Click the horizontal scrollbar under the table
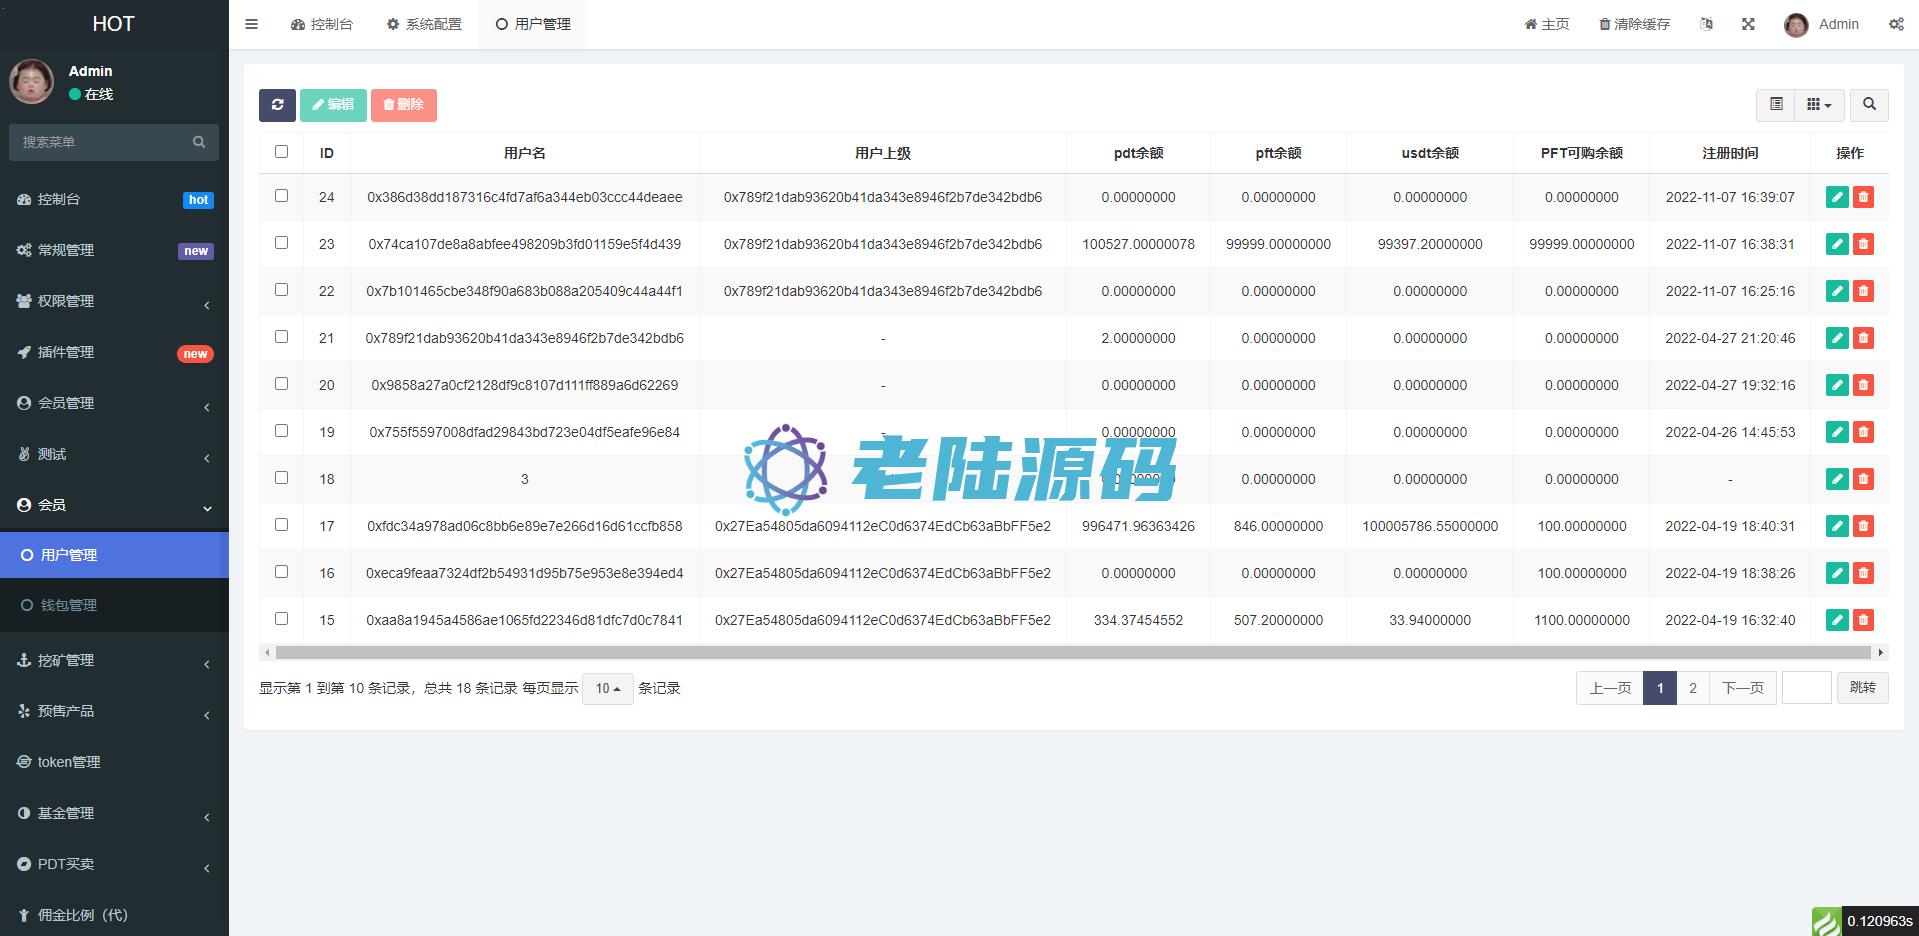Screen dimensions: 1919x936 click(1072, 652)
